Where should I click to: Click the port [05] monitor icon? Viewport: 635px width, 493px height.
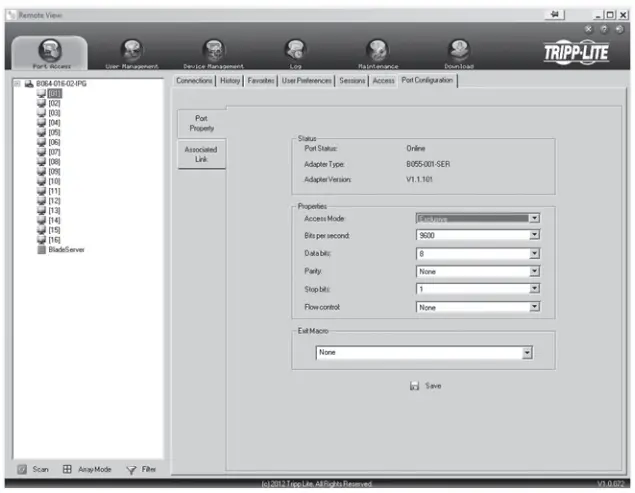pyautogui.click(x=41, y=132)
